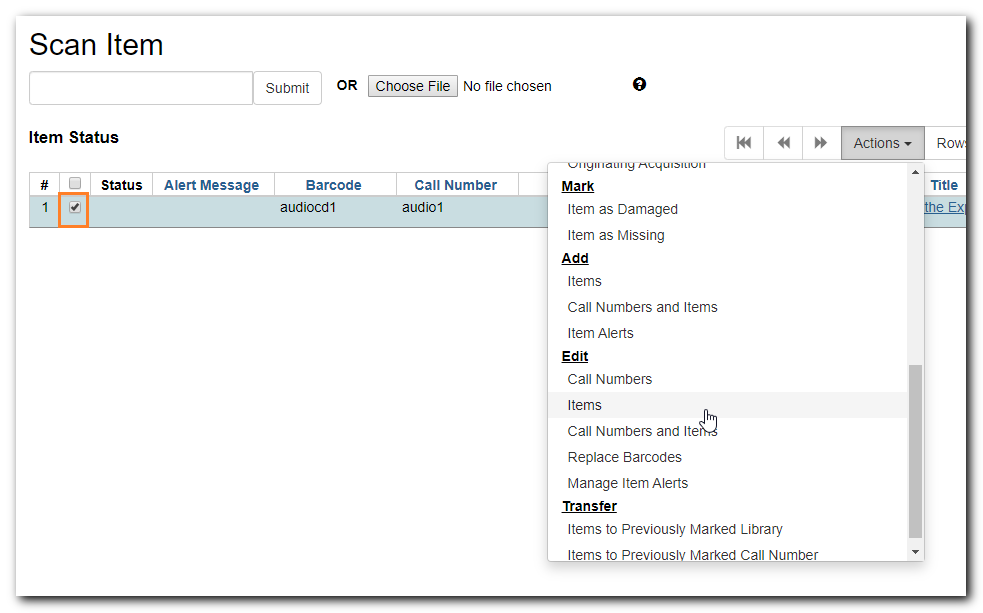Sort by Call Number column header
The width and height of the screenshot is (983, 613).
[455, 185]
